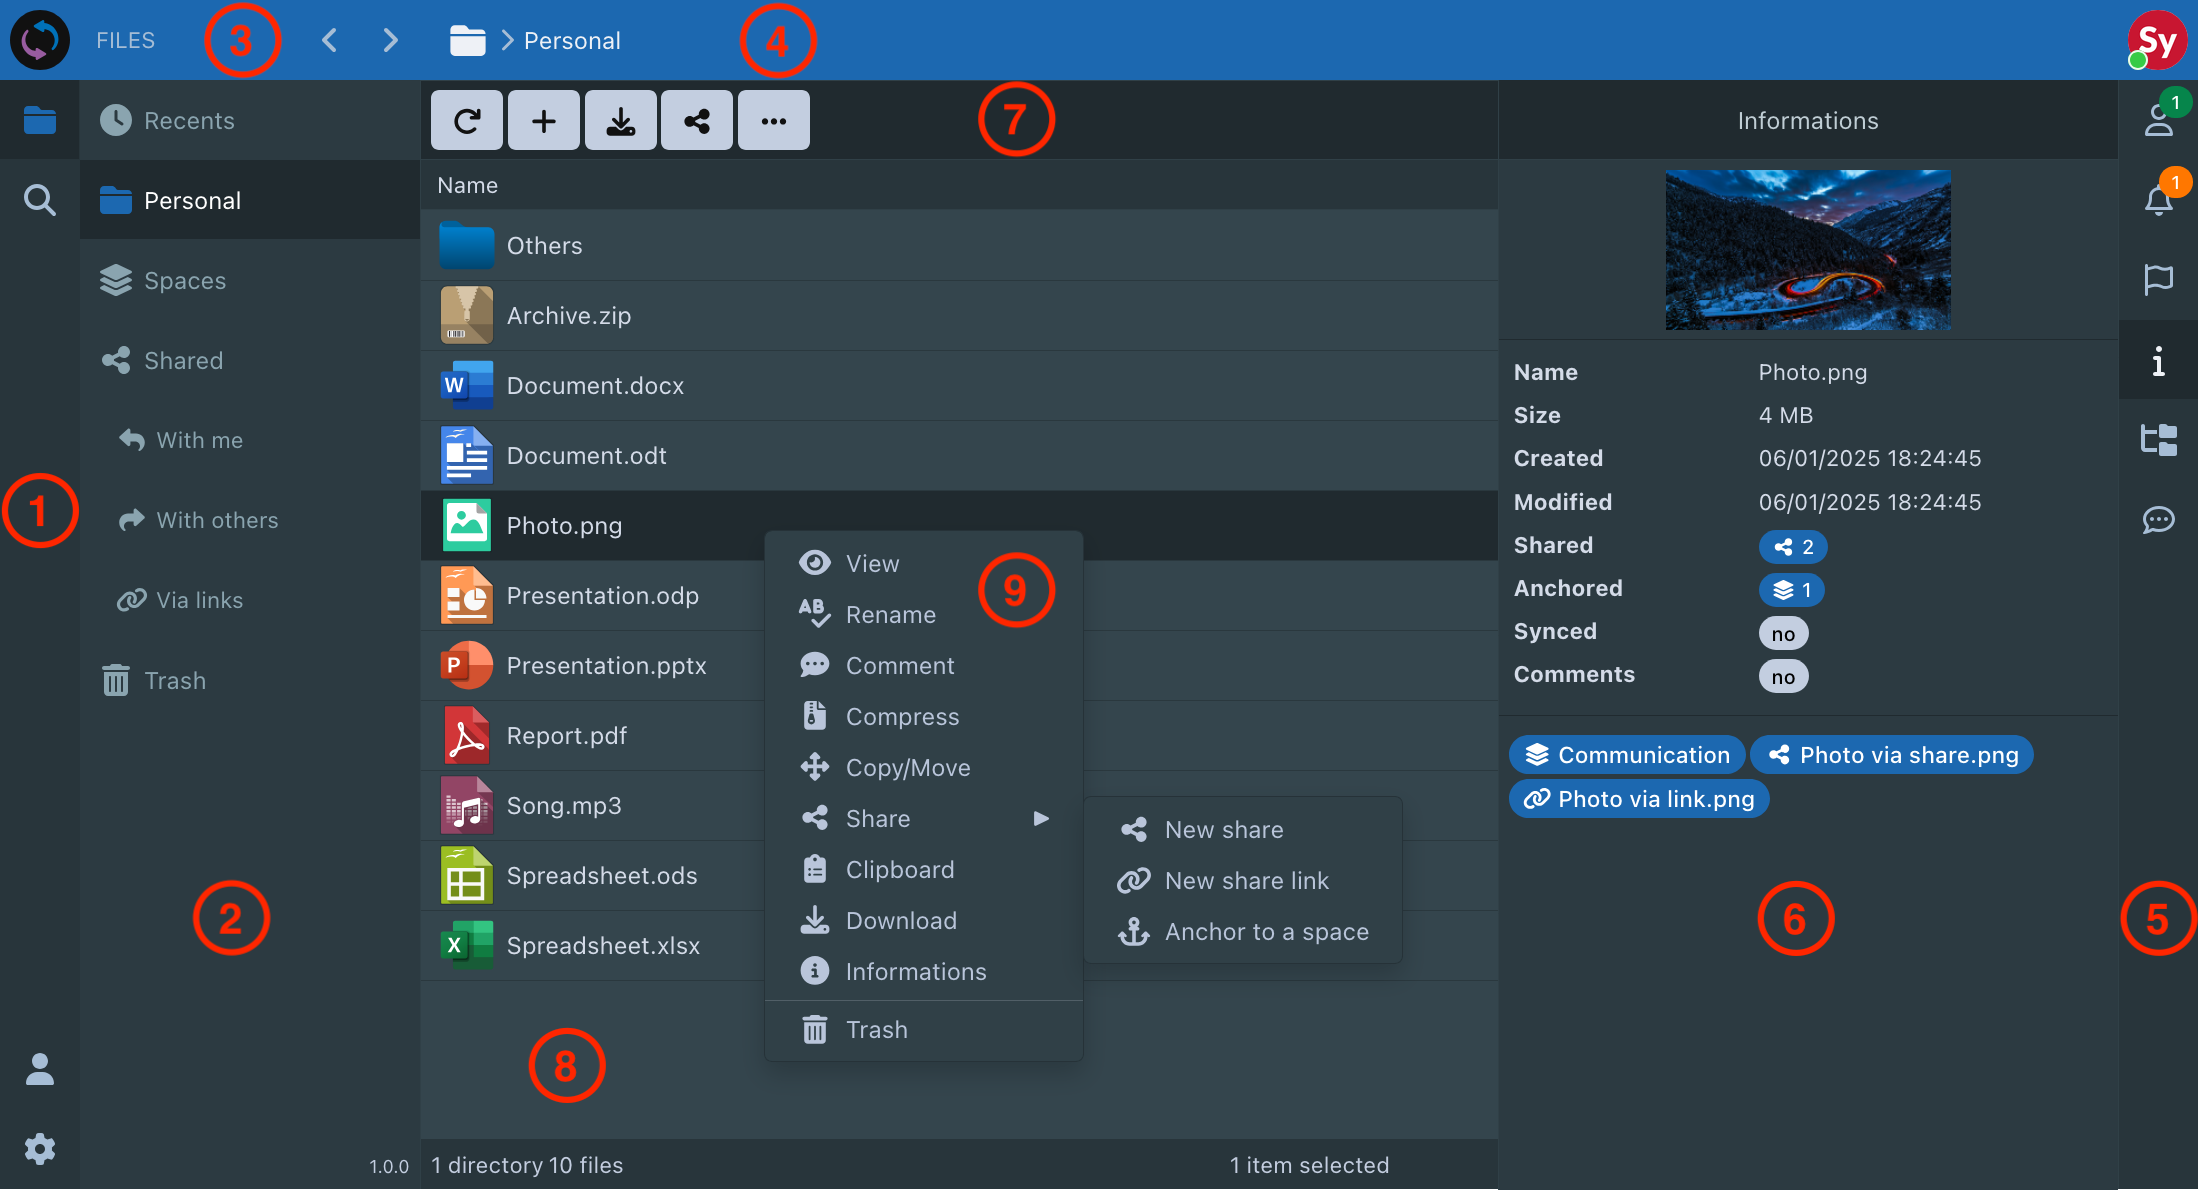Open the more options ... dropdown

773,119
